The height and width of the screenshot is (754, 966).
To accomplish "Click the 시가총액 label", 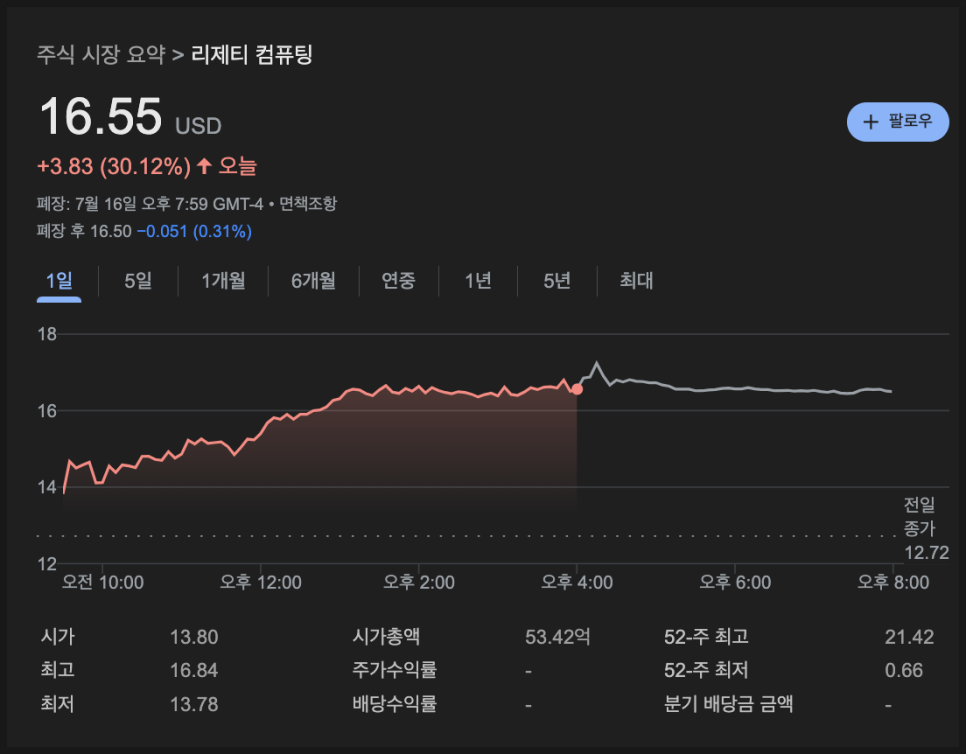I will click(x=386, y=637).
